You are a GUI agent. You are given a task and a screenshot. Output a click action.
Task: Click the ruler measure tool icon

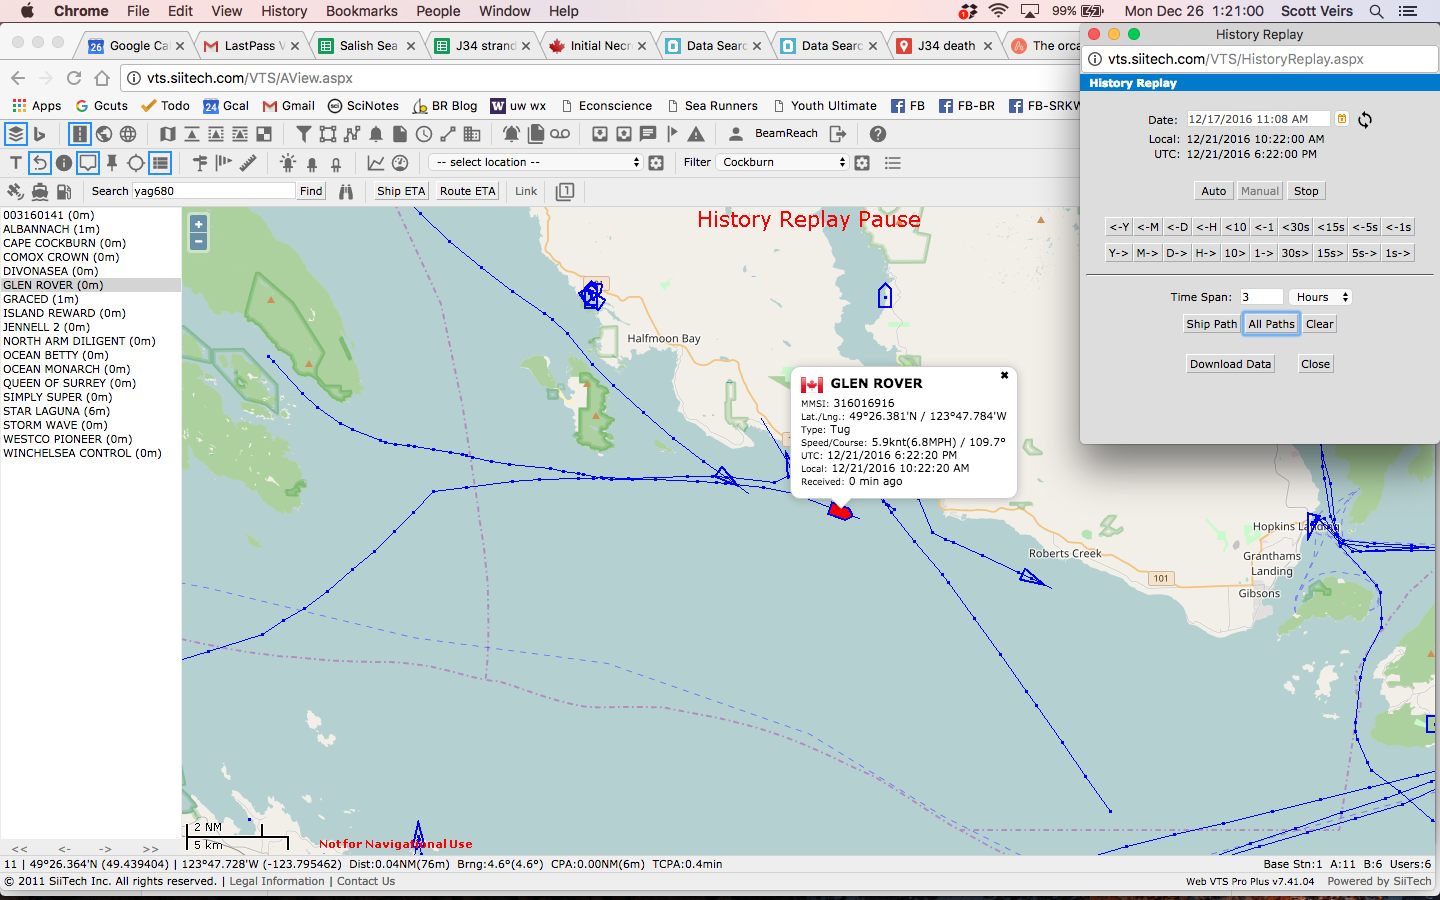248,163
